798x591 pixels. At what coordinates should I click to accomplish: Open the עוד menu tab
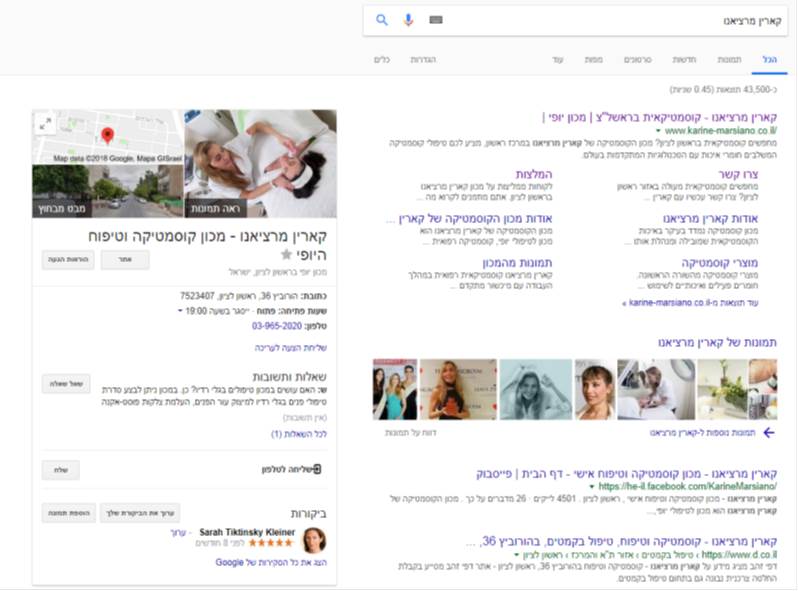pos(558,60)
